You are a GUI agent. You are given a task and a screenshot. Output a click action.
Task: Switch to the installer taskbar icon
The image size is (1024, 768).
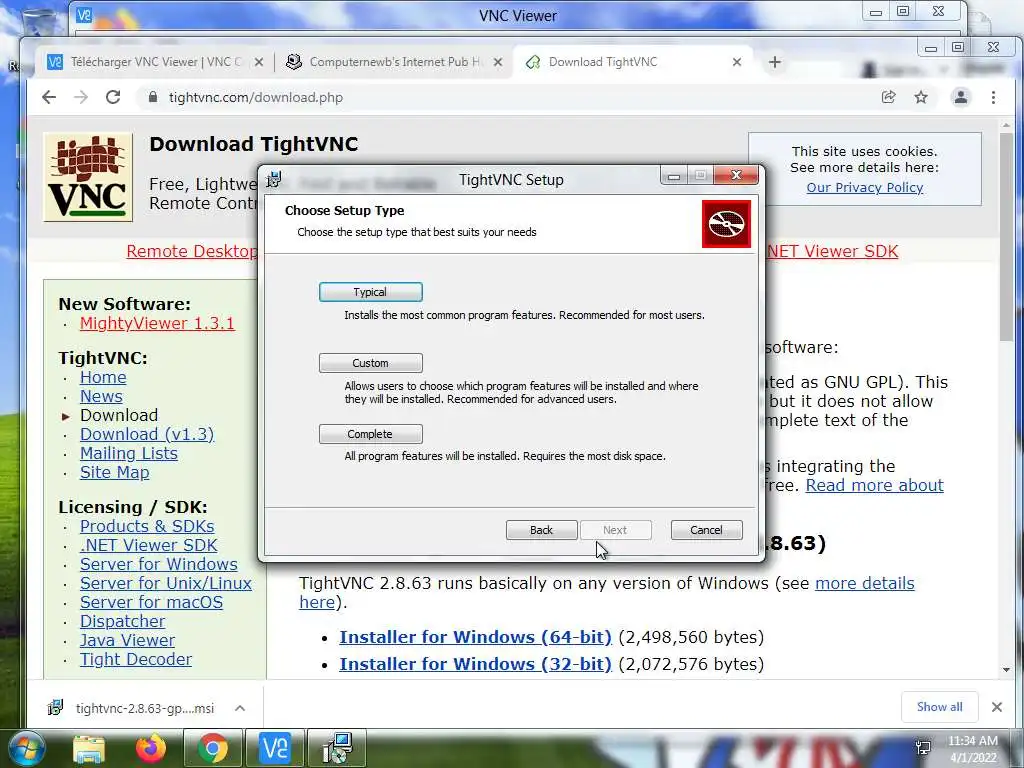tap(337, 748)
